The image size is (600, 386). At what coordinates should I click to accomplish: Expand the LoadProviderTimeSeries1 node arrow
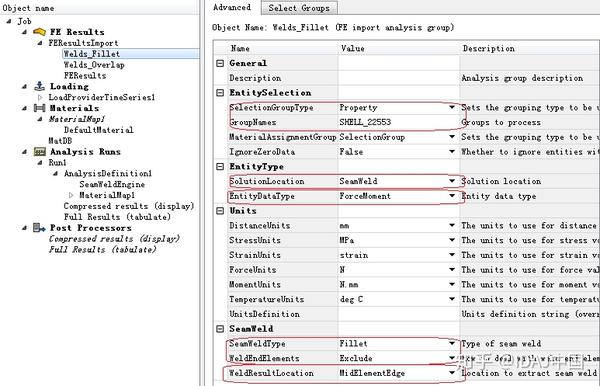pos(40,97)
